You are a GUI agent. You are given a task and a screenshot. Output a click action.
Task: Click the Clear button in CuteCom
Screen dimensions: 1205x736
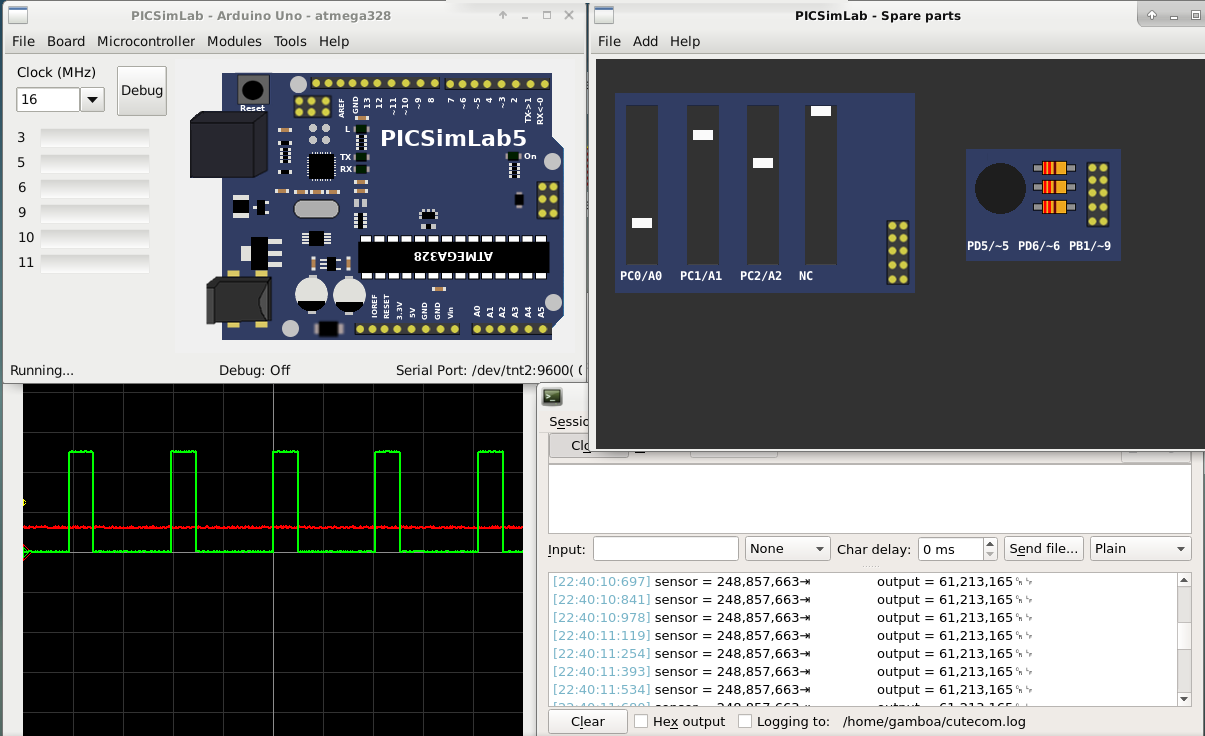coord(586,721)
